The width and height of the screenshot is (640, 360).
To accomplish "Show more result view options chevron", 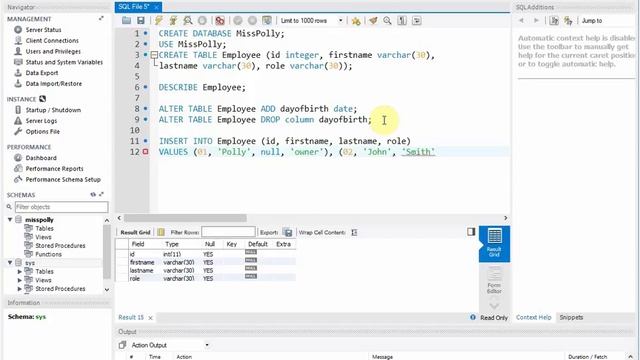I will coord(494,306).
